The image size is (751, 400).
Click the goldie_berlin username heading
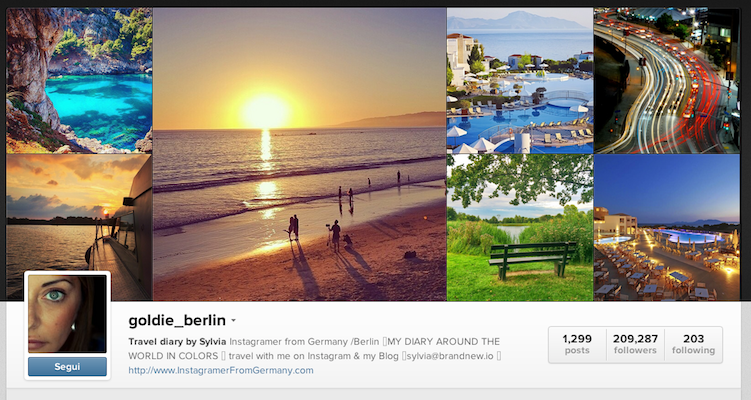(x=177, y=320)
